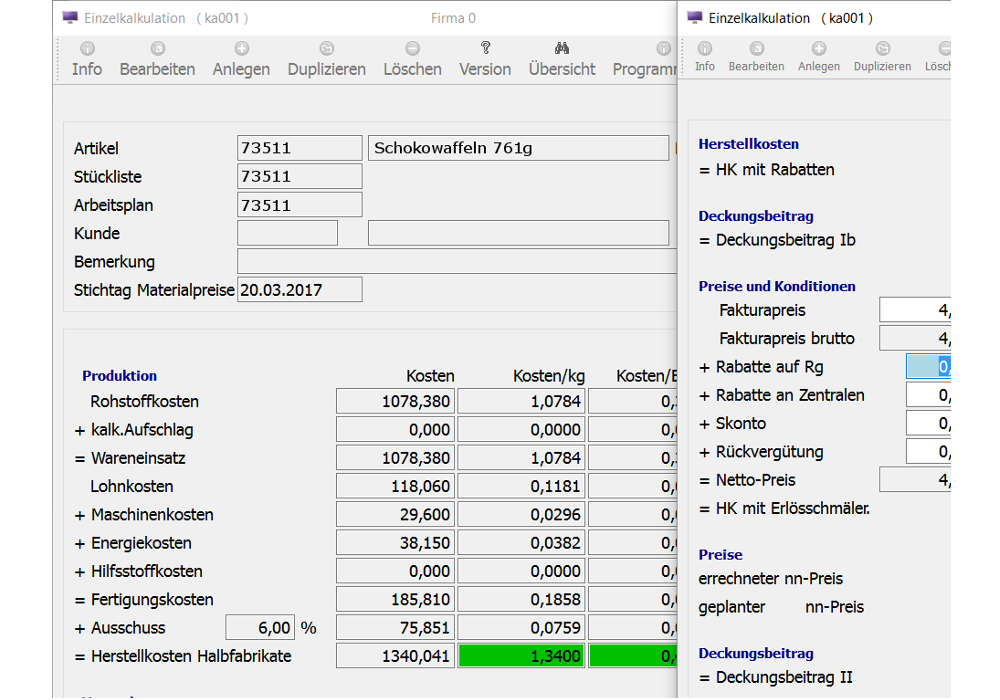The height and width of the screenshot is (700, 1000).
Task: Click the highlighted Rabatte auf Rg field
Action: click(x=928, y=367)
